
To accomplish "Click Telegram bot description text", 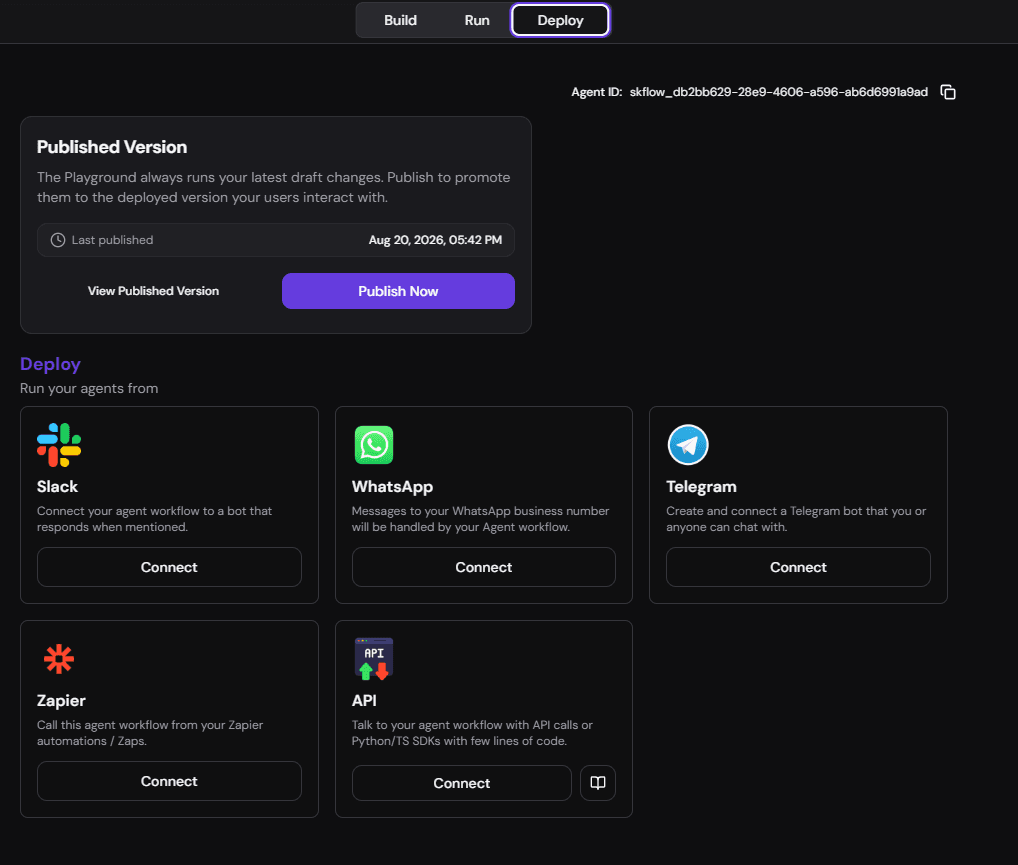I will (796, 519).
